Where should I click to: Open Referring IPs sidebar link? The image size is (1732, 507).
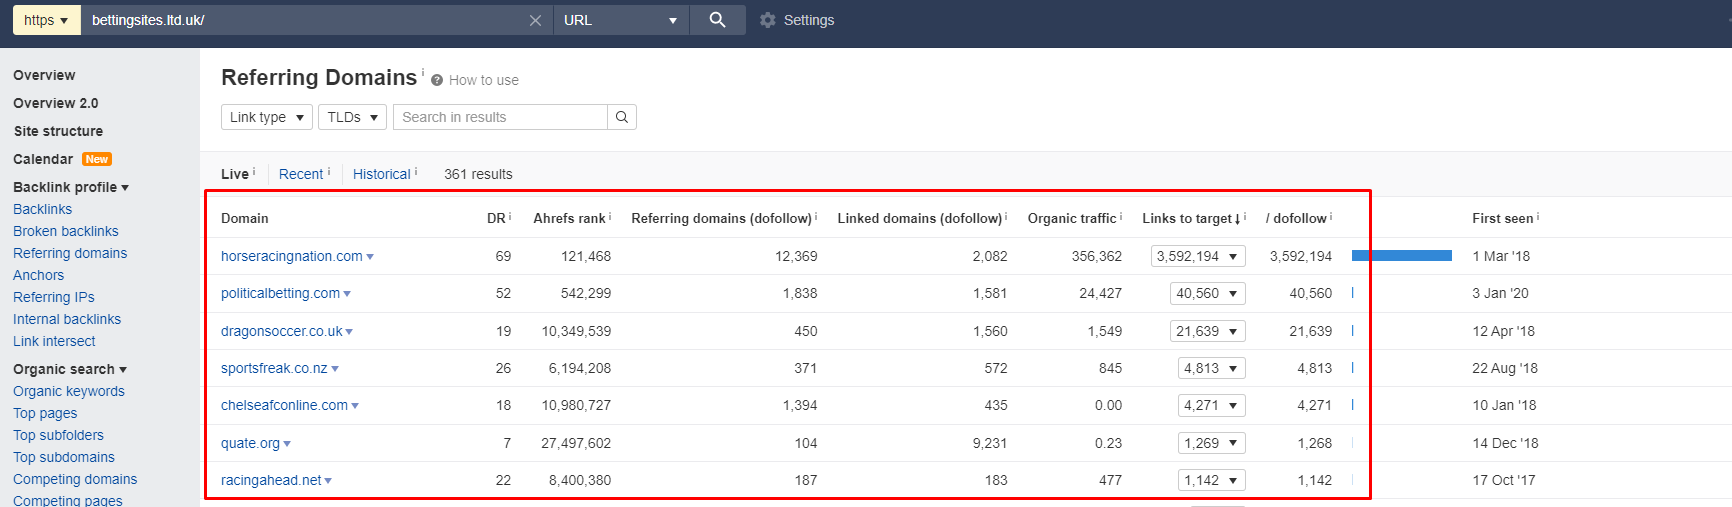pyautogui.click(x=54, y=297)
